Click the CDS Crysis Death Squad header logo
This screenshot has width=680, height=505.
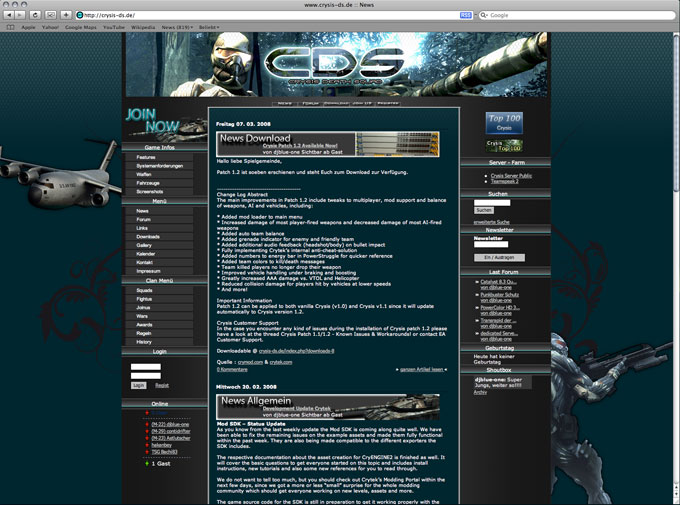pos(336,64)
